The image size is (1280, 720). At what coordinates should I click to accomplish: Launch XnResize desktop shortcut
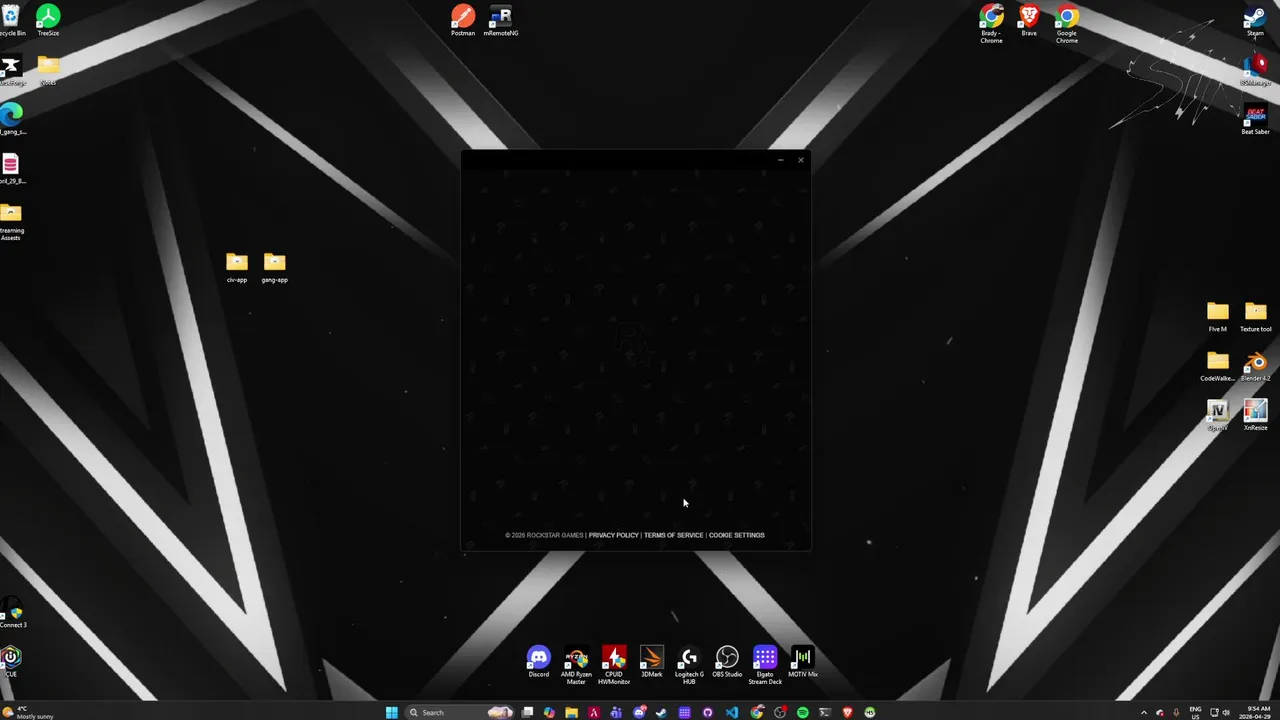pos(1255,414)
